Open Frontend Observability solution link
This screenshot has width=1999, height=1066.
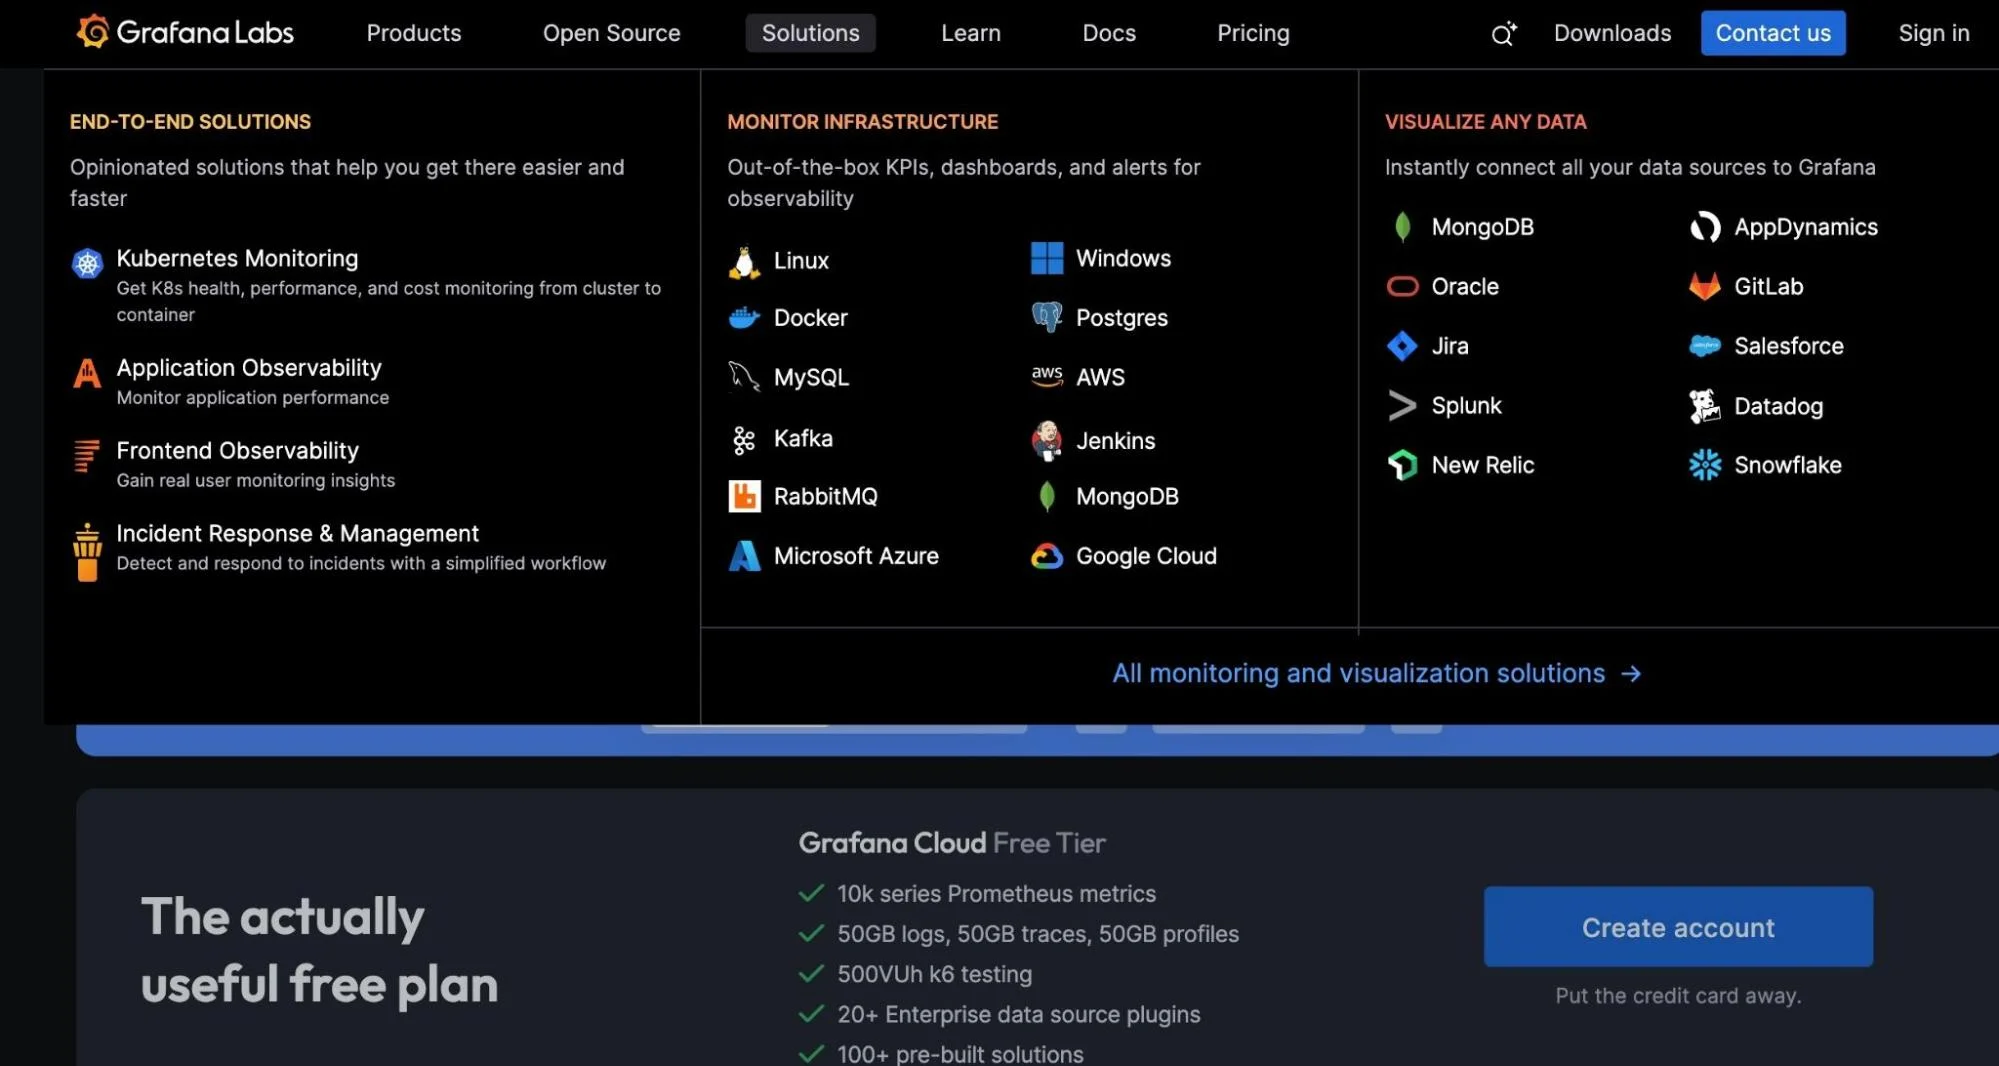pos(237,450)
